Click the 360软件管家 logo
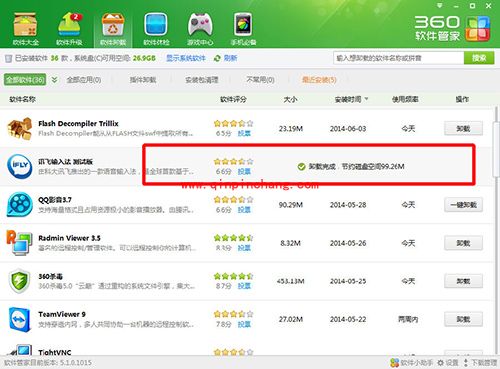This screenshot has width=500, height=369. click(452, 28)
